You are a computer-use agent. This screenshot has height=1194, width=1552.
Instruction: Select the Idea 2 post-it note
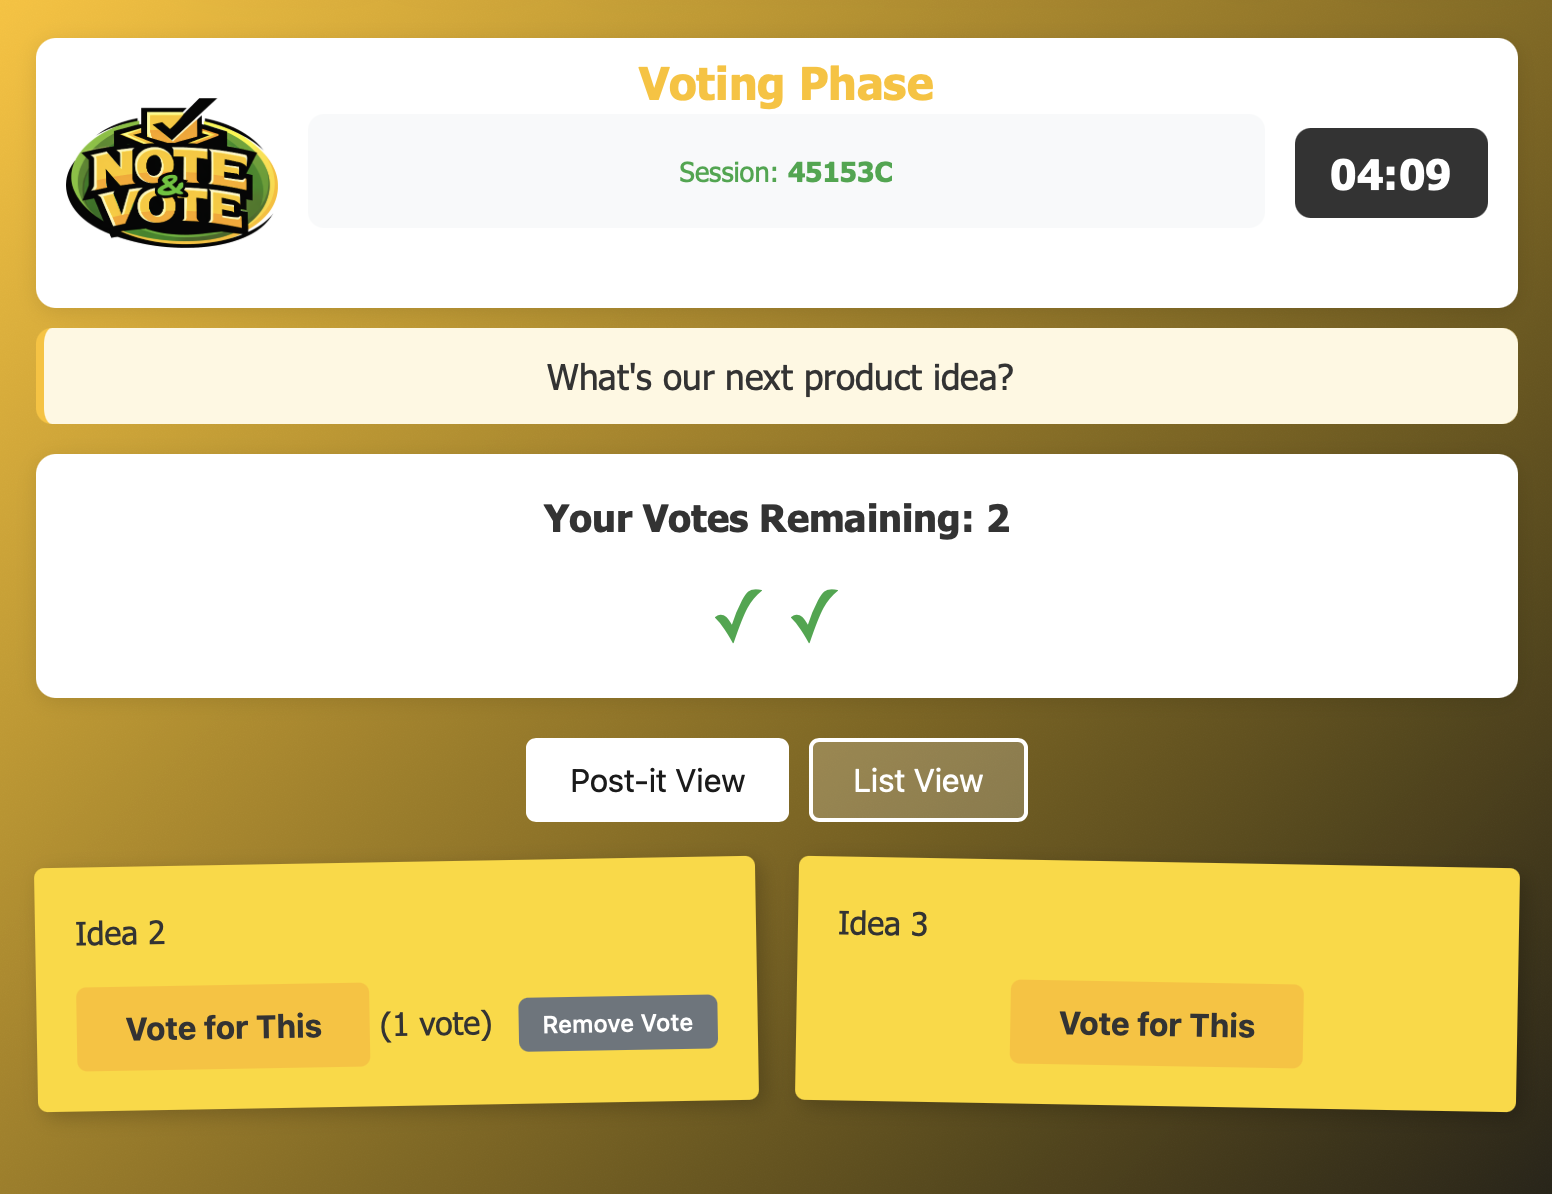tap(395, 930)
